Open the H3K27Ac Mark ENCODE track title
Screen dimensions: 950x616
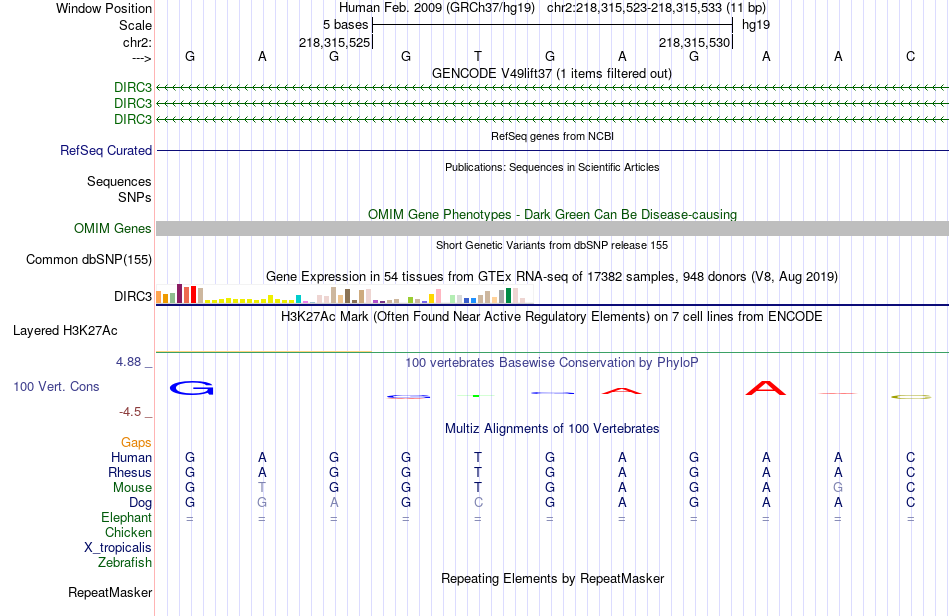[x=552, y=317]
